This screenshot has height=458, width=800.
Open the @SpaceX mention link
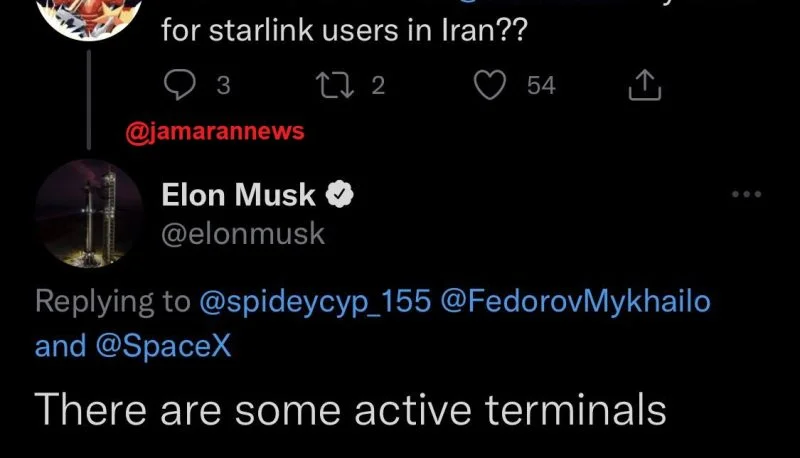point(163,346)
